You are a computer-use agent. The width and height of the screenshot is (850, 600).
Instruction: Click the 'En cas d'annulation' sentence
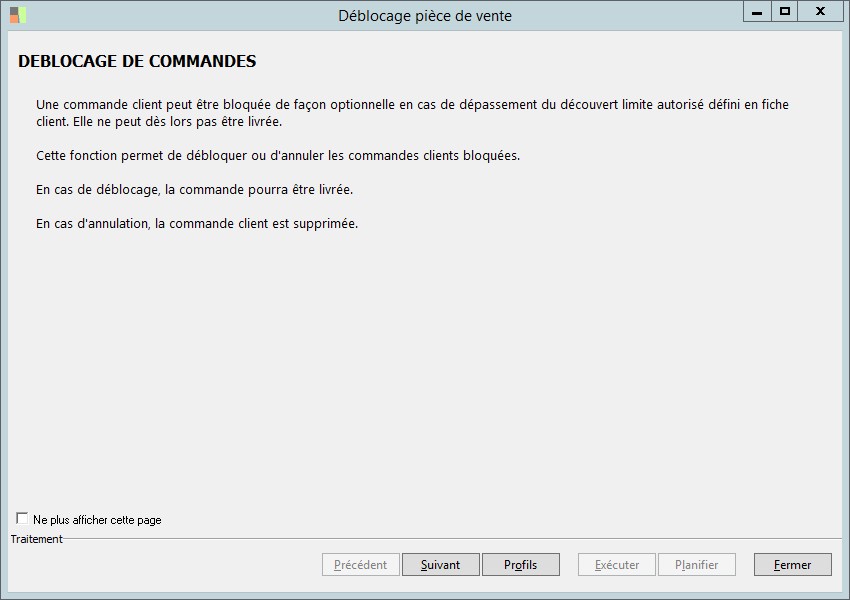[x=197, y=224]
